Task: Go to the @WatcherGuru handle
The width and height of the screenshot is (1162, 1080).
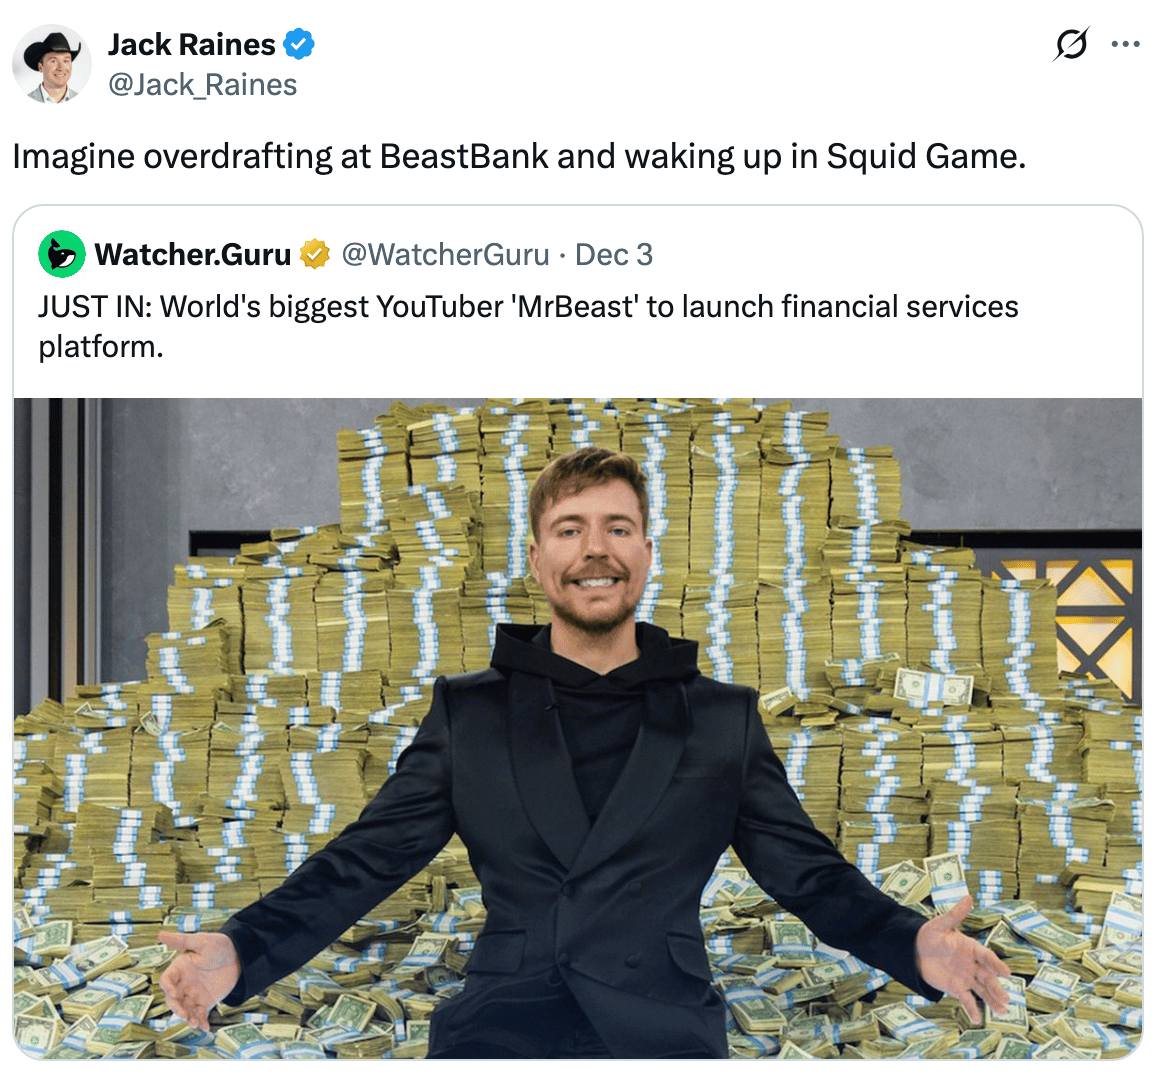Action: pyautogui.click(x=445, y=254)
